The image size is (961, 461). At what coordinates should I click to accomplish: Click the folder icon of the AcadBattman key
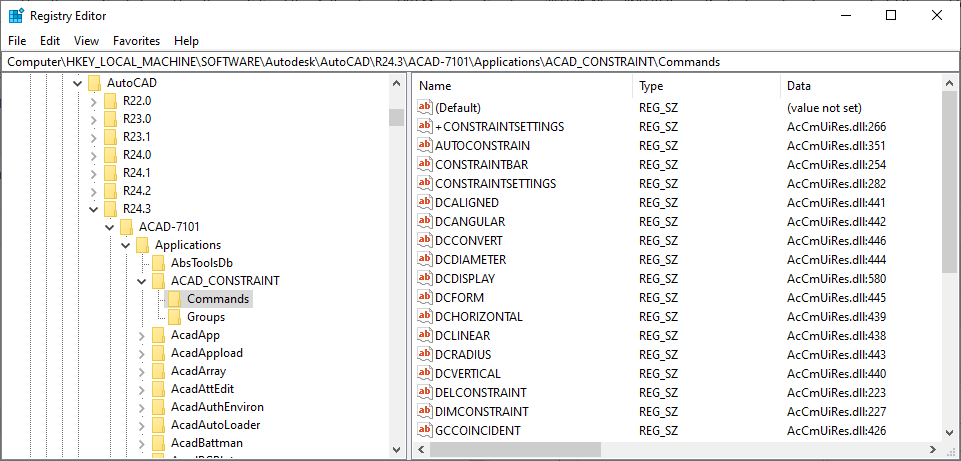click(159, 443)
